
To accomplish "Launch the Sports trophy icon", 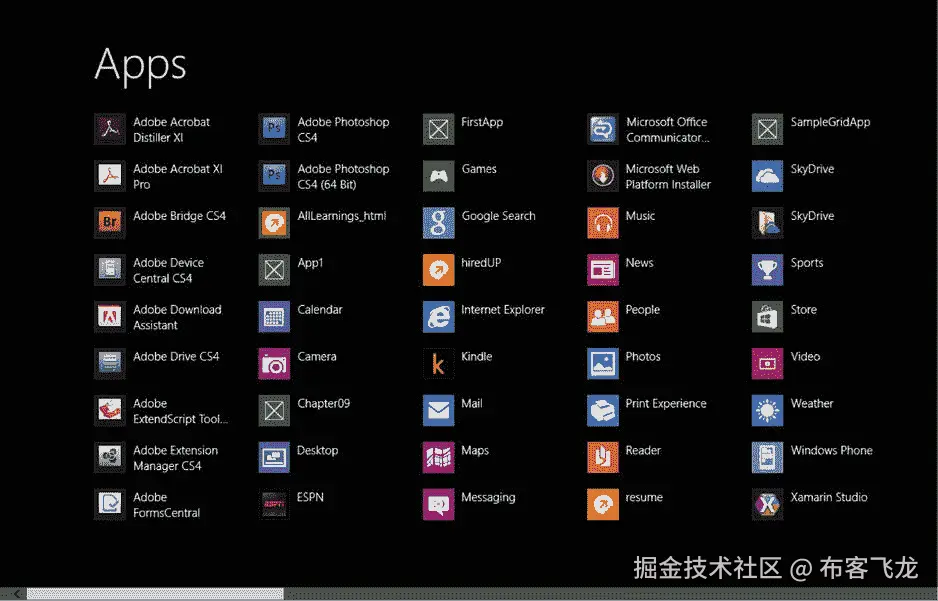I will click(x=768, y=270).
